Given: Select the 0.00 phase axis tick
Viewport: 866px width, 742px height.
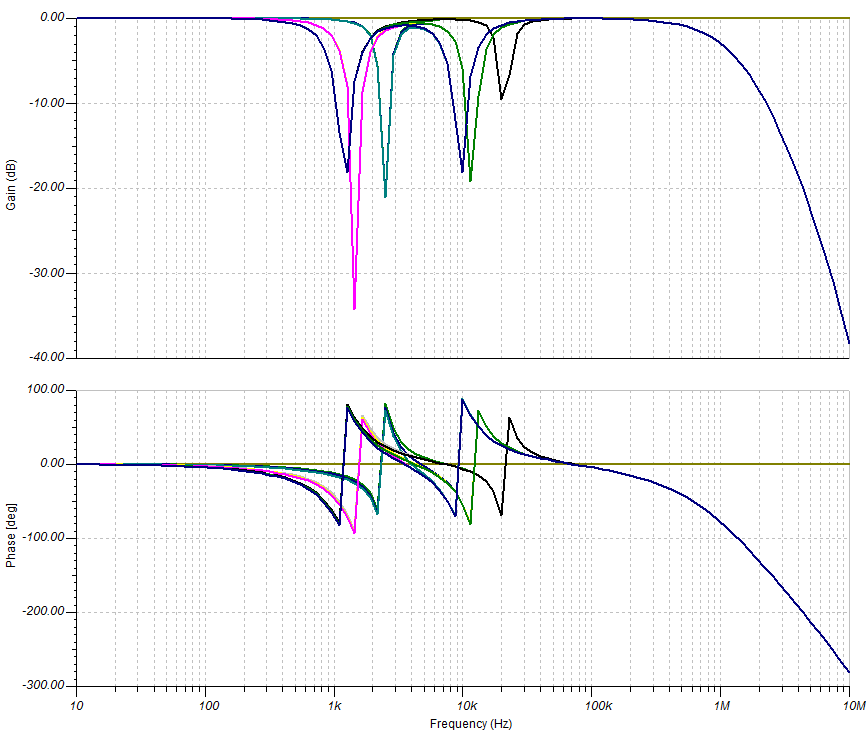Looking at the screenshot, I should [52, 464].
